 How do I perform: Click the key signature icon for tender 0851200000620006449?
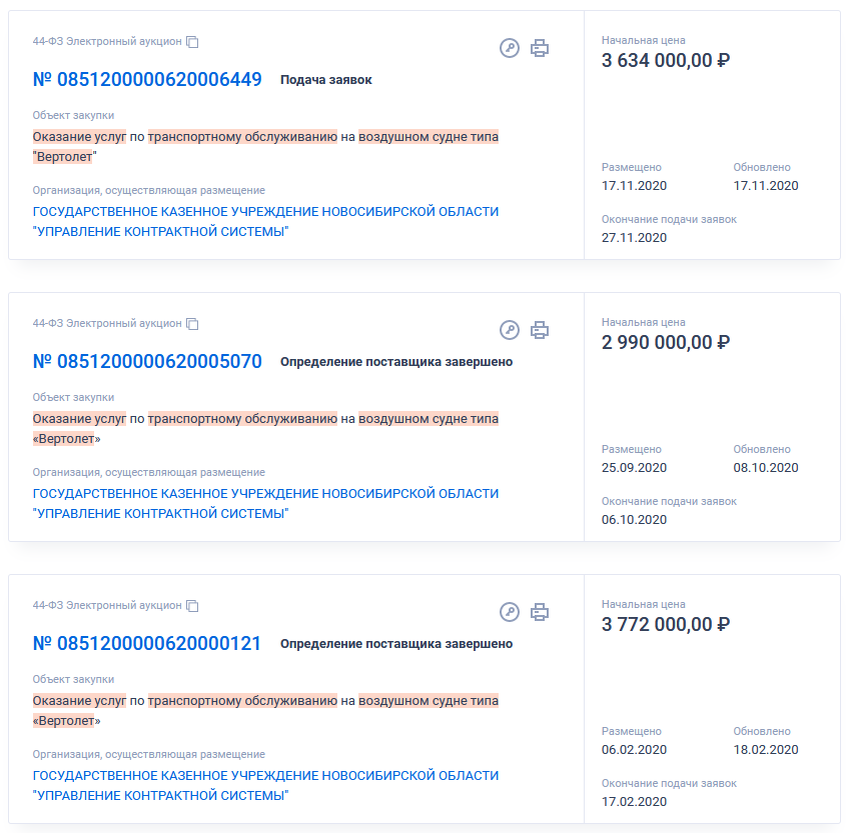[x=510, y=48]
